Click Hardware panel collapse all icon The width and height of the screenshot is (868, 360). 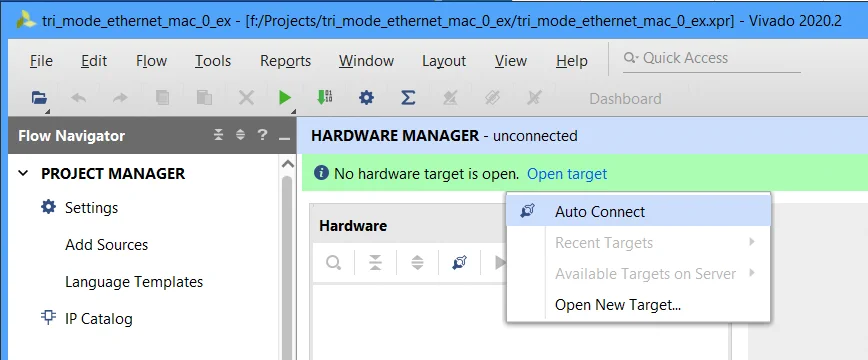coord(375,263)
